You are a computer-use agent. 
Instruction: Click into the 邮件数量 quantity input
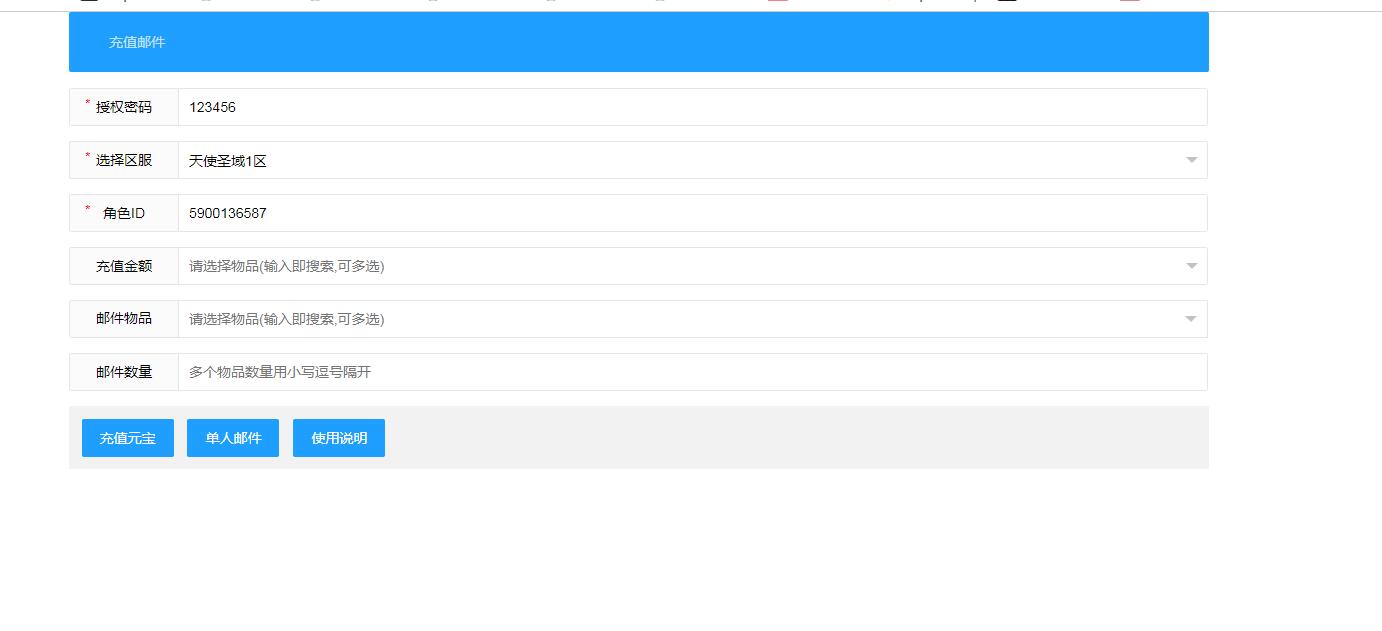pos(692,372)
